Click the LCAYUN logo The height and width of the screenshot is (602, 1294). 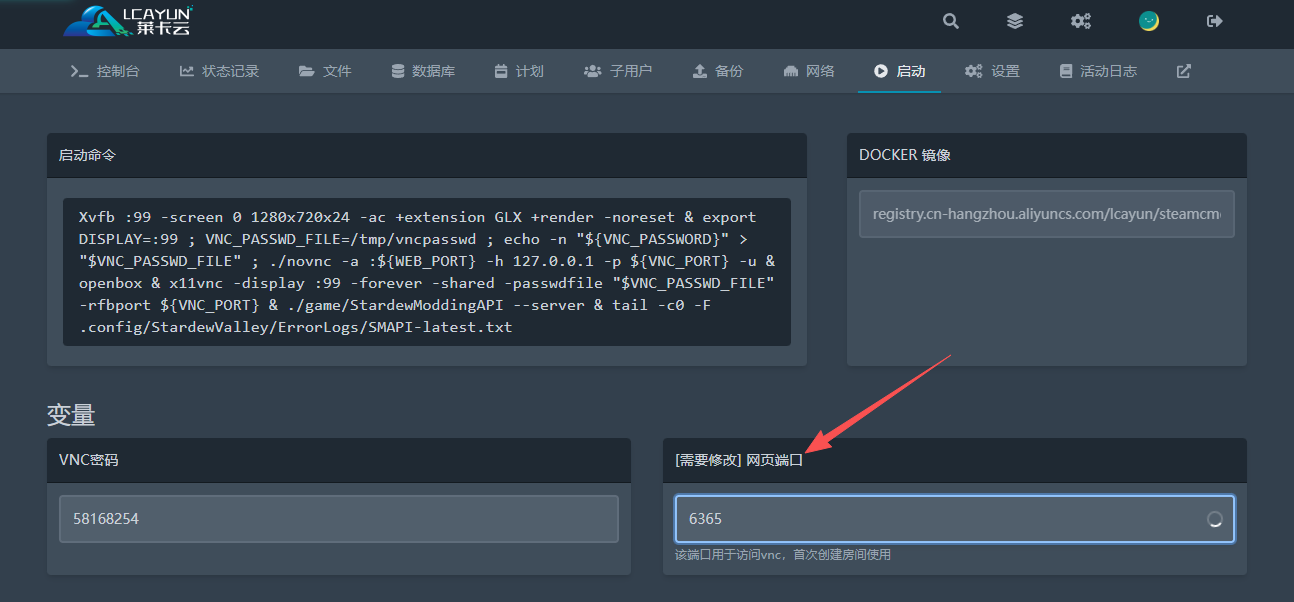click(x=128, y=20)
